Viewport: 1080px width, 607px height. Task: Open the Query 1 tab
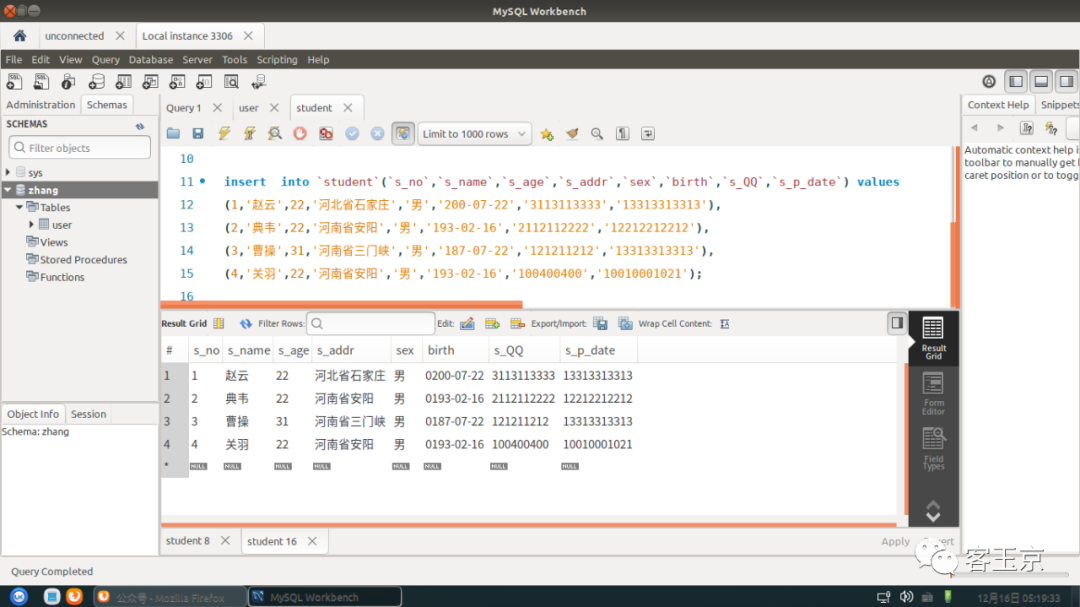point(183,108)
